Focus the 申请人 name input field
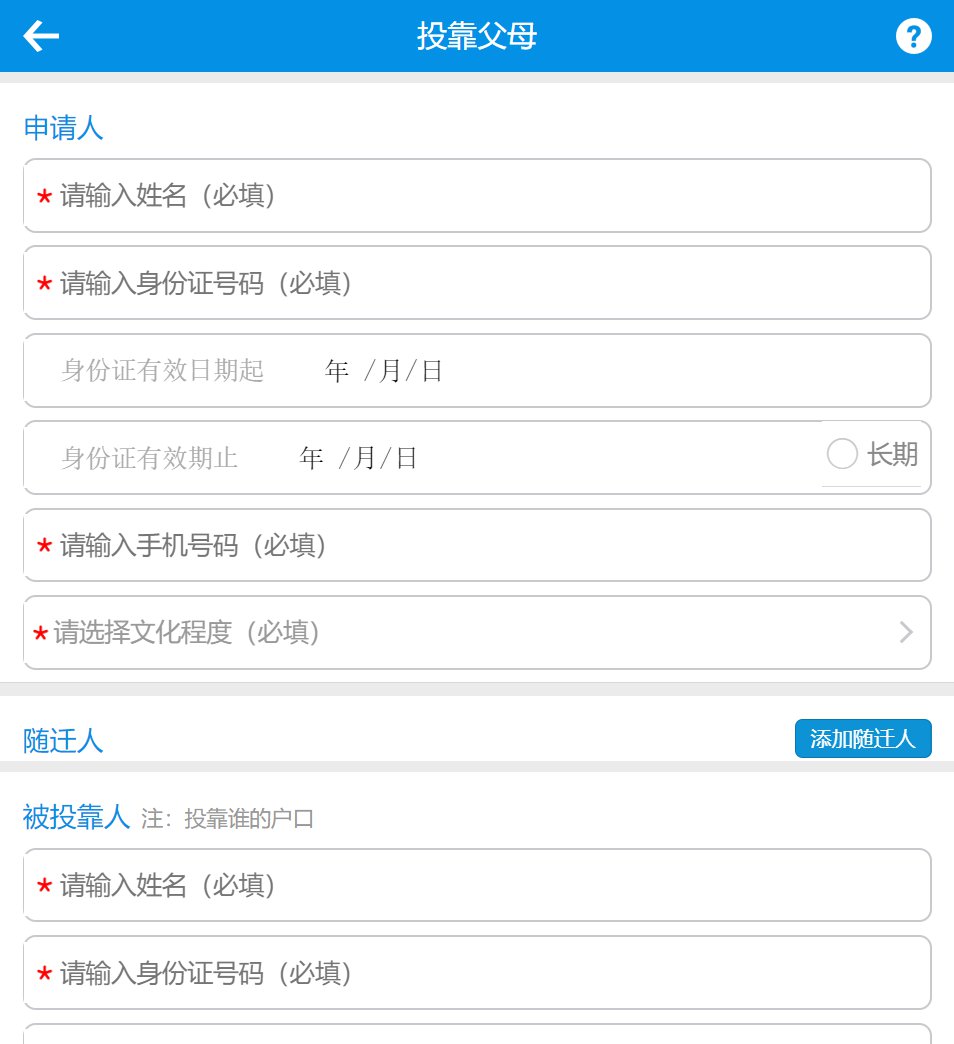The height and width of the screenshot is (1044, 954). [x=477, y=196]
